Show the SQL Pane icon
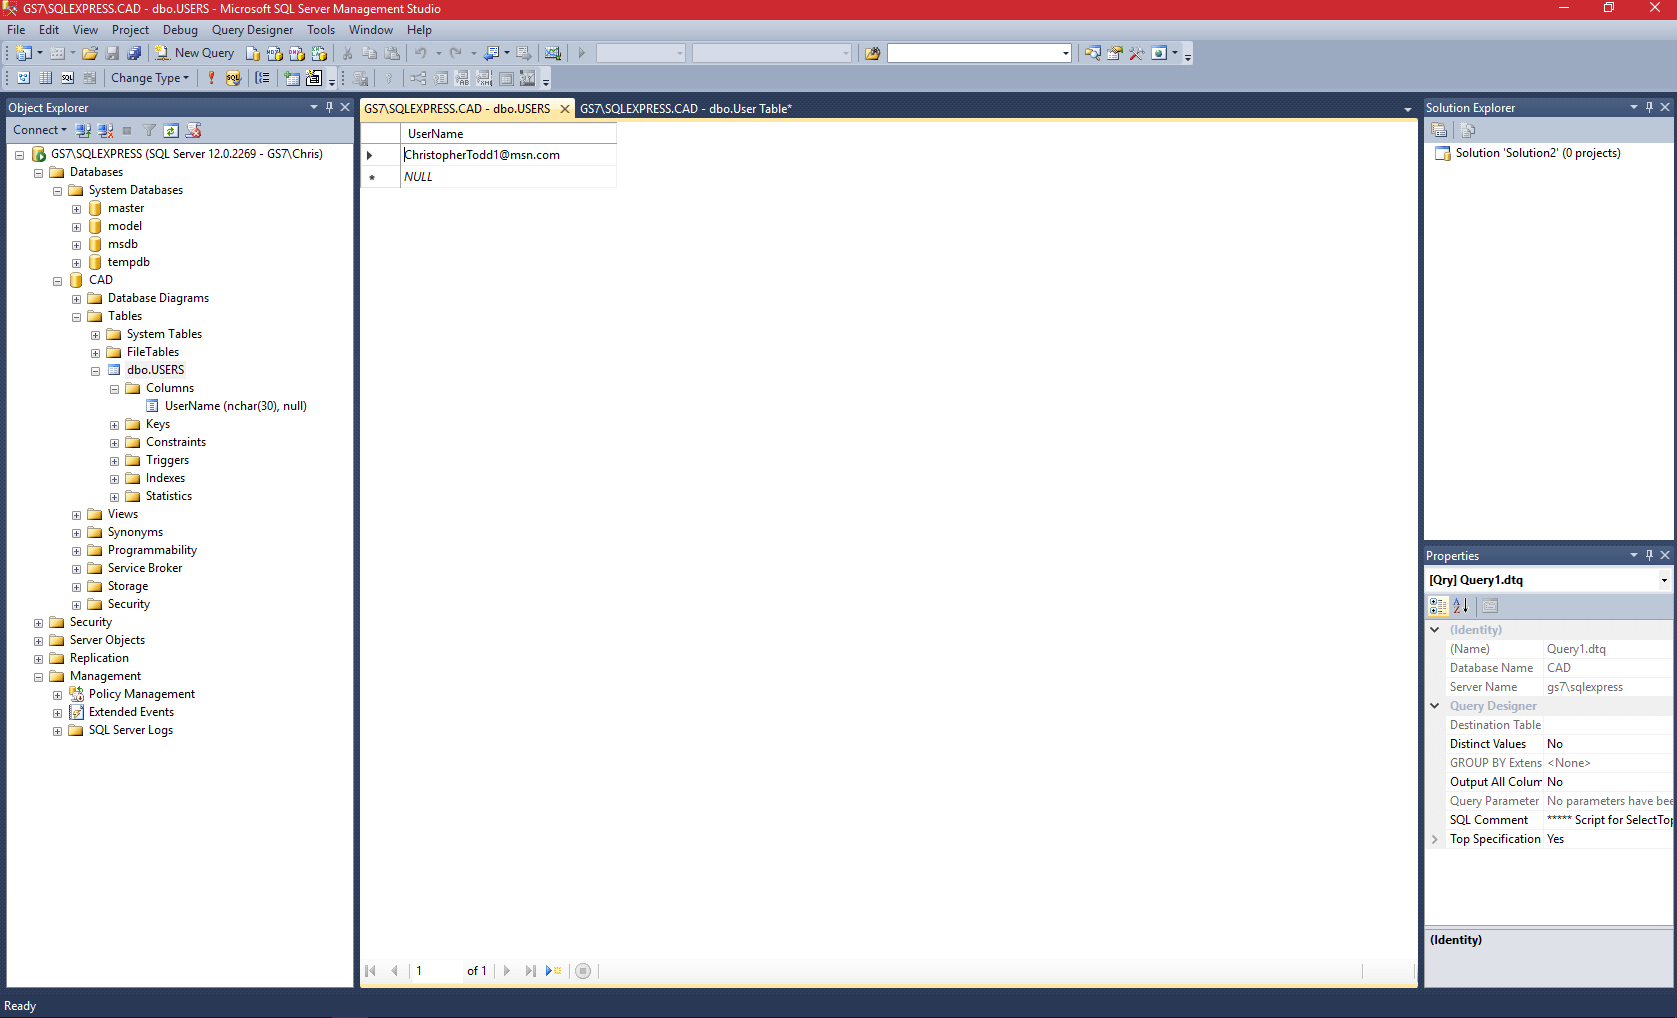The height and width of the screenshot is (1018, 1677). pos(67,78)
